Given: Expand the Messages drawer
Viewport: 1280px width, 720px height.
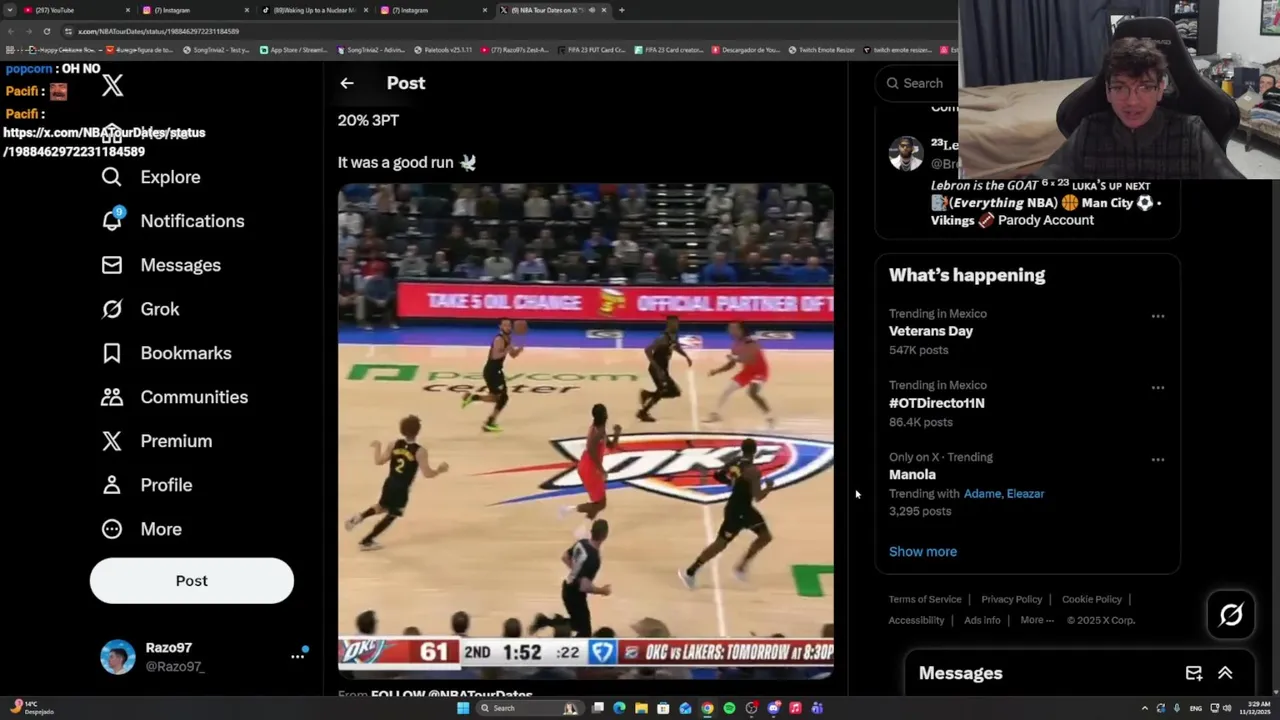Looking at the screenshot, I should pyautogui.click(x=1225, y=673).
